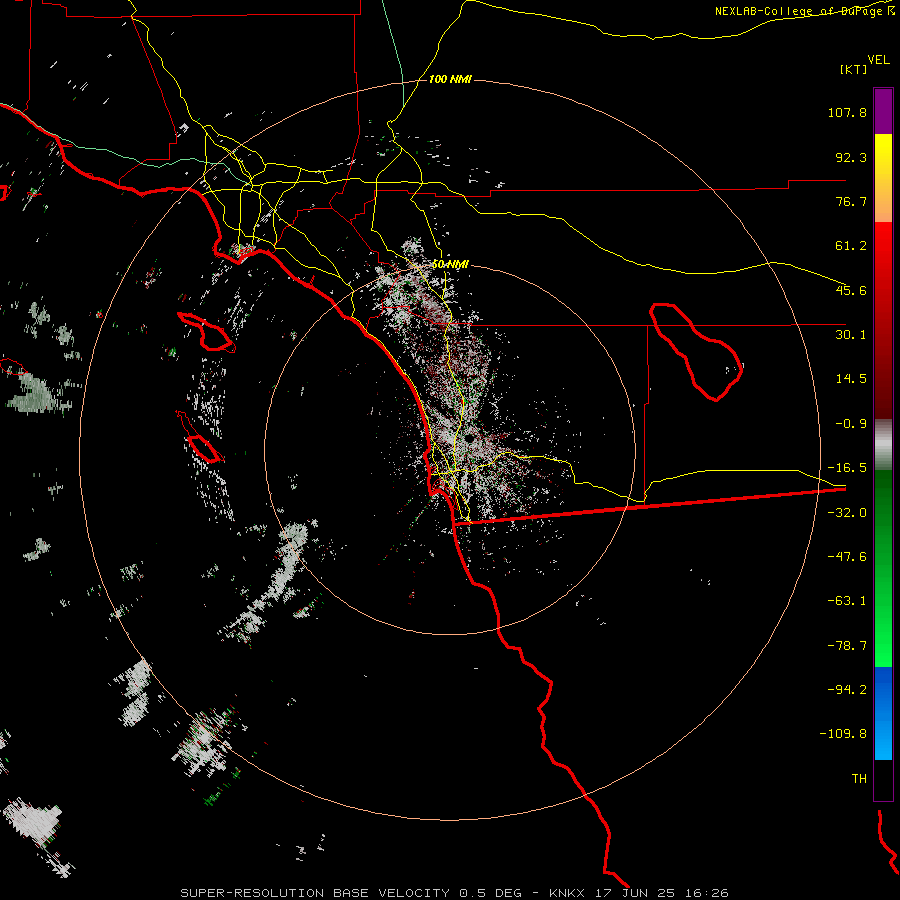Click the 14.5 velocity scale value
Image resolution: width=900 pixels, height=900 pixels.
pyautogui.click(x=851, y=379)
